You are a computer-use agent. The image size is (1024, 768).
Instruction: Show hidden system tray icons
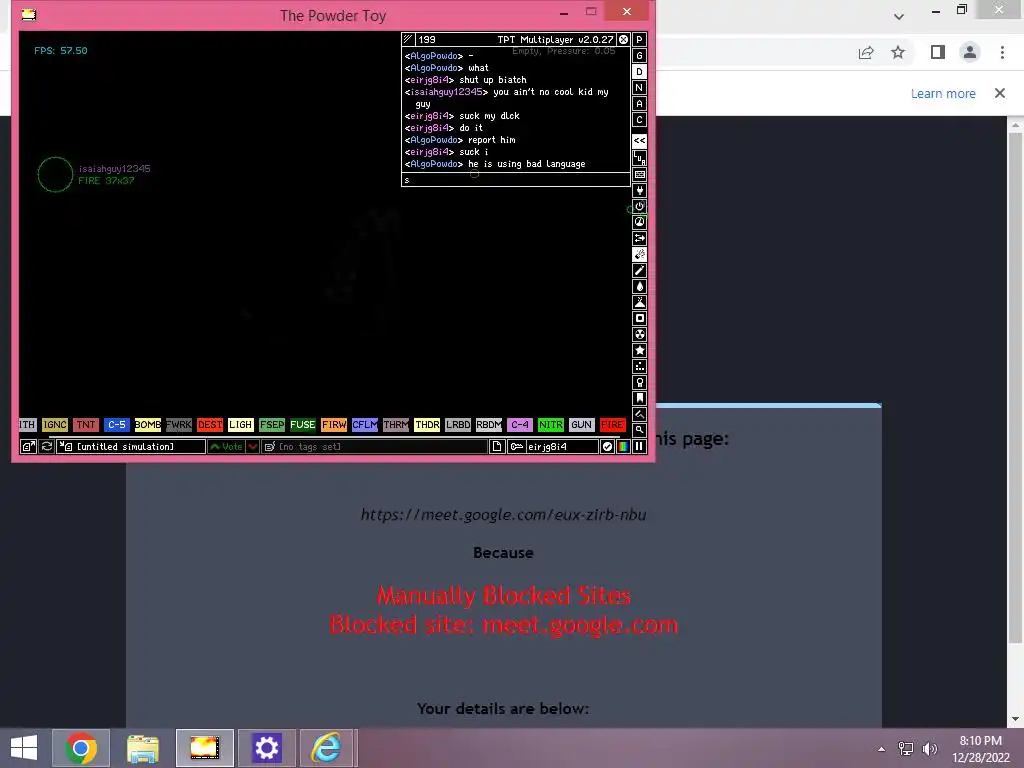coord(882,749)
